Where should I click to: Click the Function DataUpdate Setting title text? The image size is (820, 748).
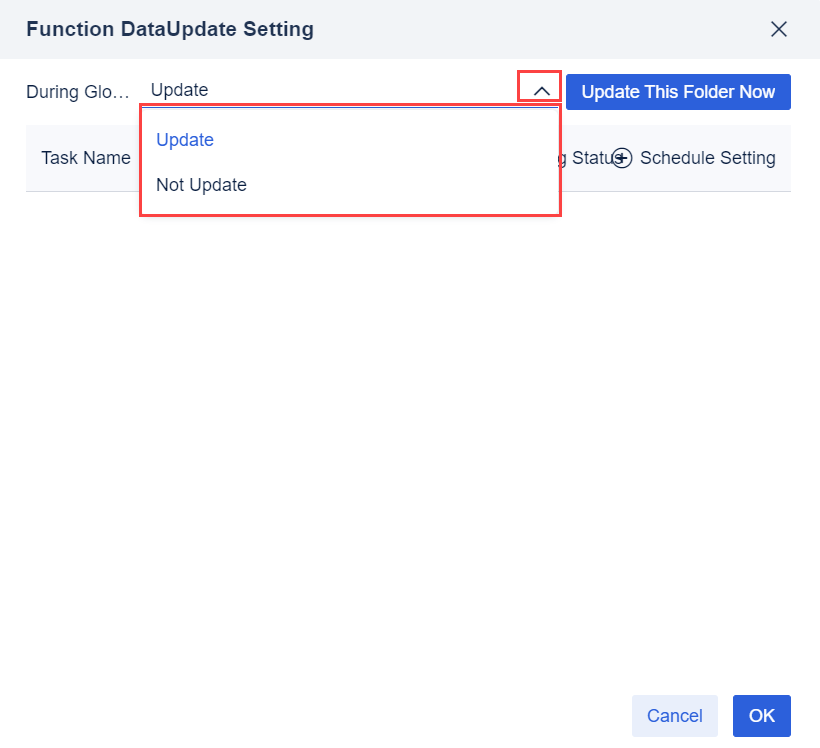click(170, 29)
